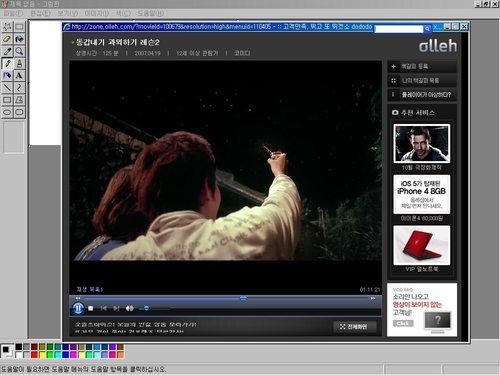Image resolution: width=500 pixels, height=375 pixels.
Task: Pick the black swatch in the palette
Action: click(x=19, y=347)
